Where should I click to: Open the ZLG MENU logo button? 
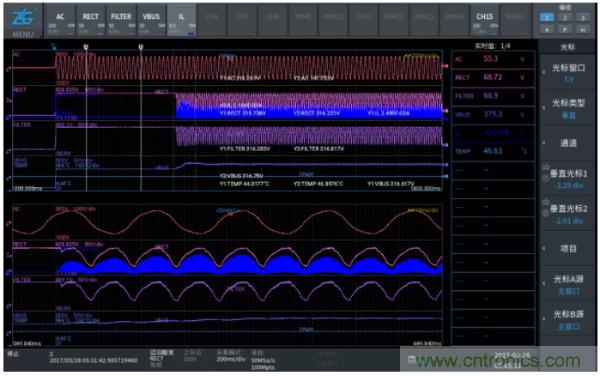tap(23, 21)
